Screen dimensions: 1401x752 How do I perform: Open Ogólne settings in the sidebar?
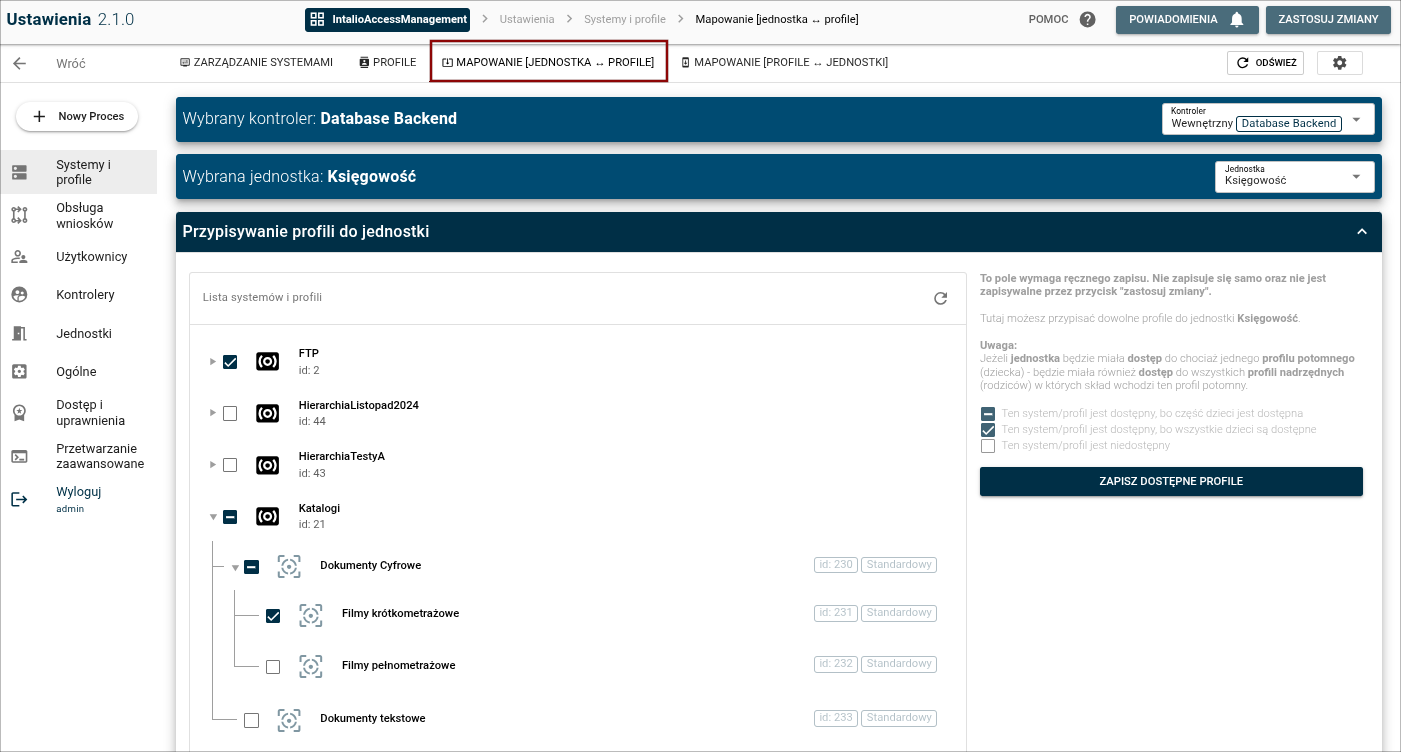pos(78,372)
